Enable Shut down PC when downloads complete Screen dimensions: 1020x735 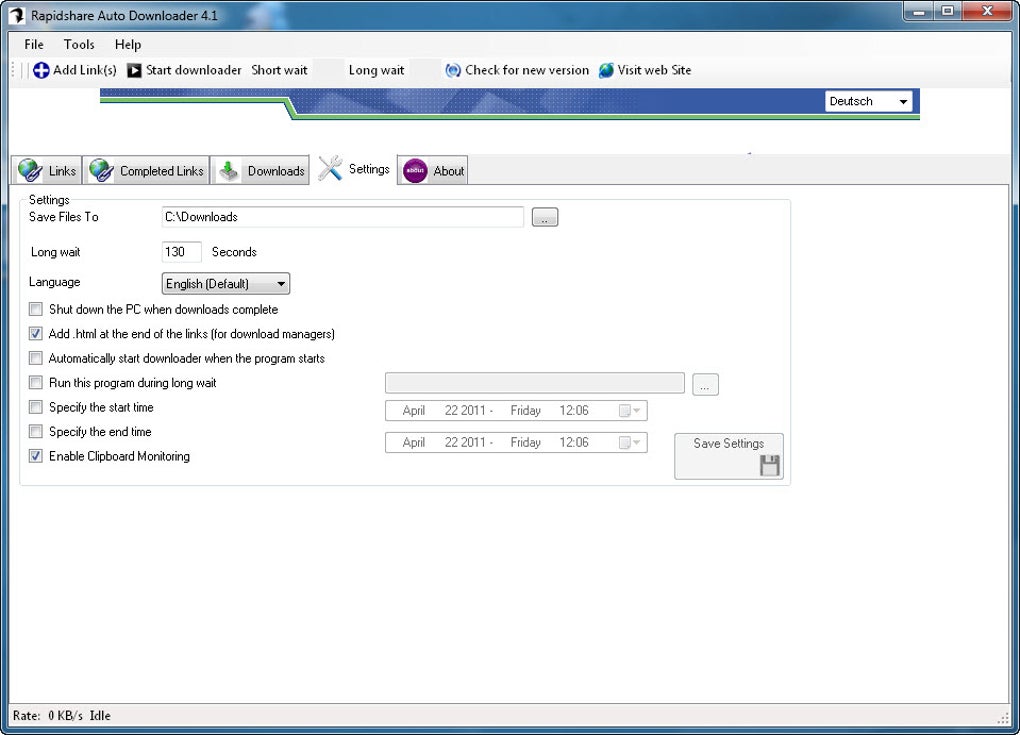click(x=36, y=309)
